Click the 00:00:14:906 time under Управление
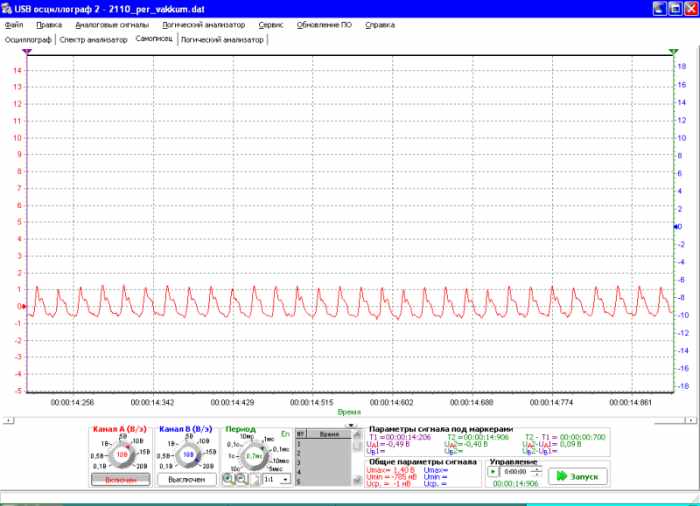The image size is (700, 506). (516, 484)
